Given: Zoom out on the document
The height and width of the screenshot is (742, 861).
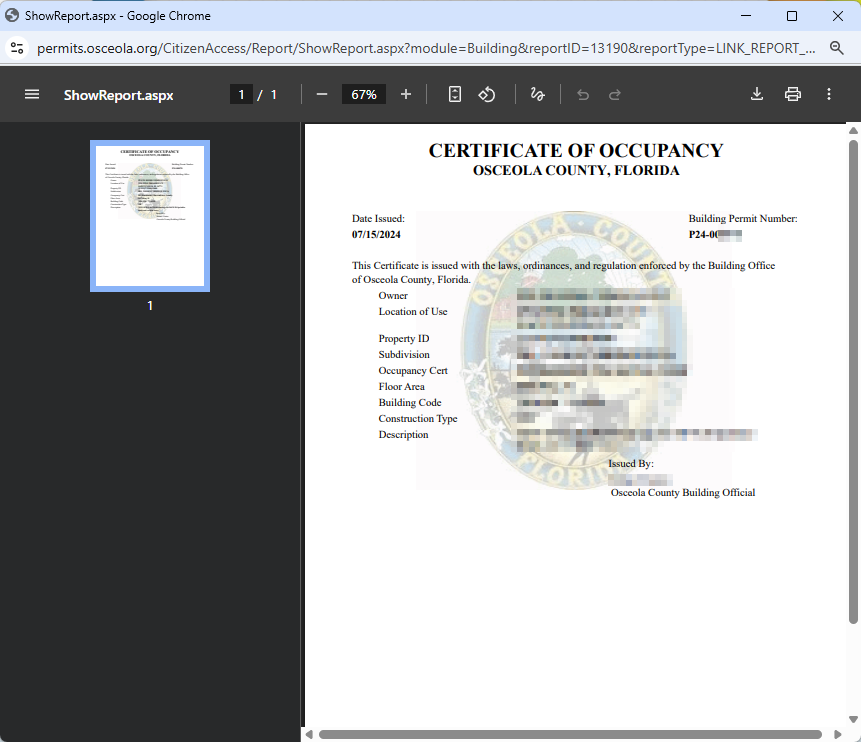Looking at the screenshot, I should coord(321,93).
